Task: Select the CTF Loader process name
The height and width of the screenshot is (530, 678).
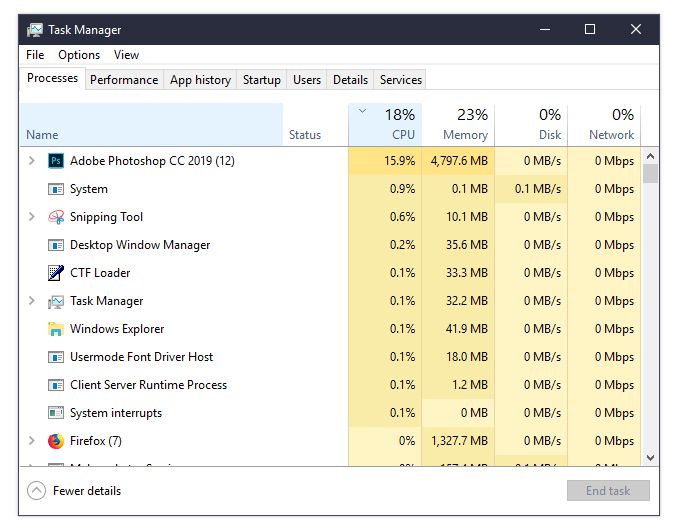Action: click(x=100, y=273)
